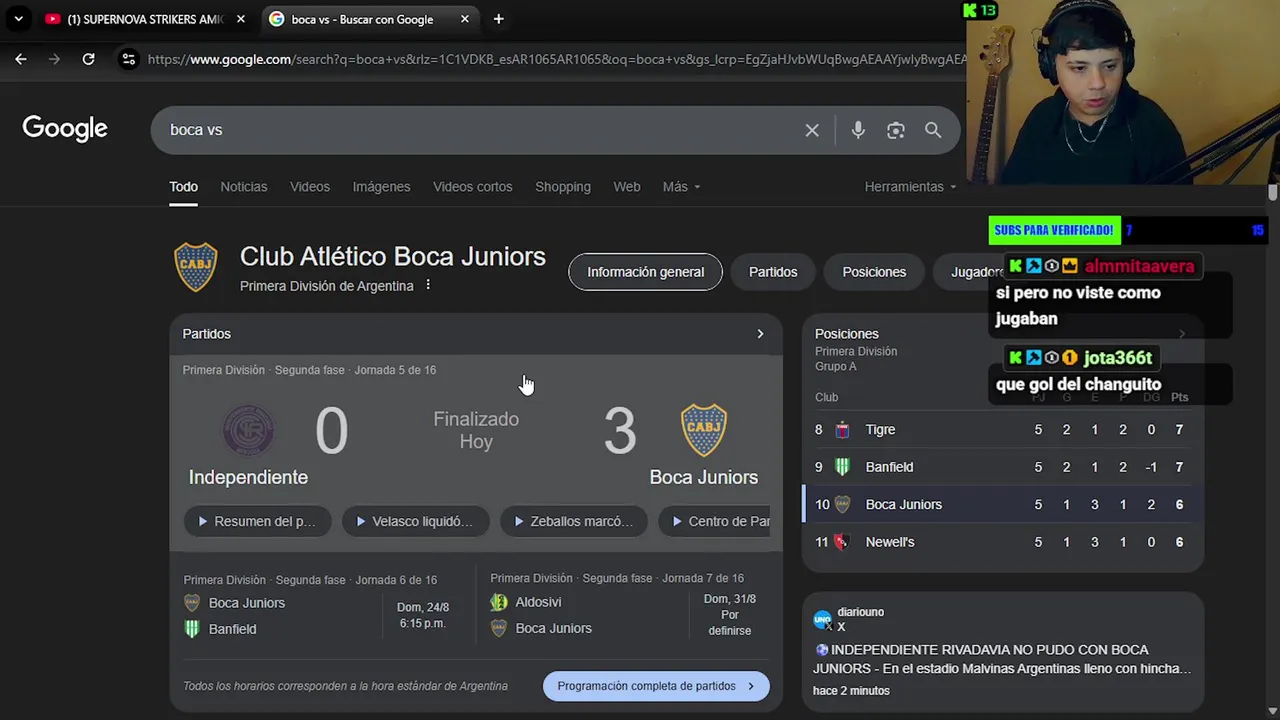Open a new browser tab
The height and width of the screenshot is (720, 1280).
498,19
